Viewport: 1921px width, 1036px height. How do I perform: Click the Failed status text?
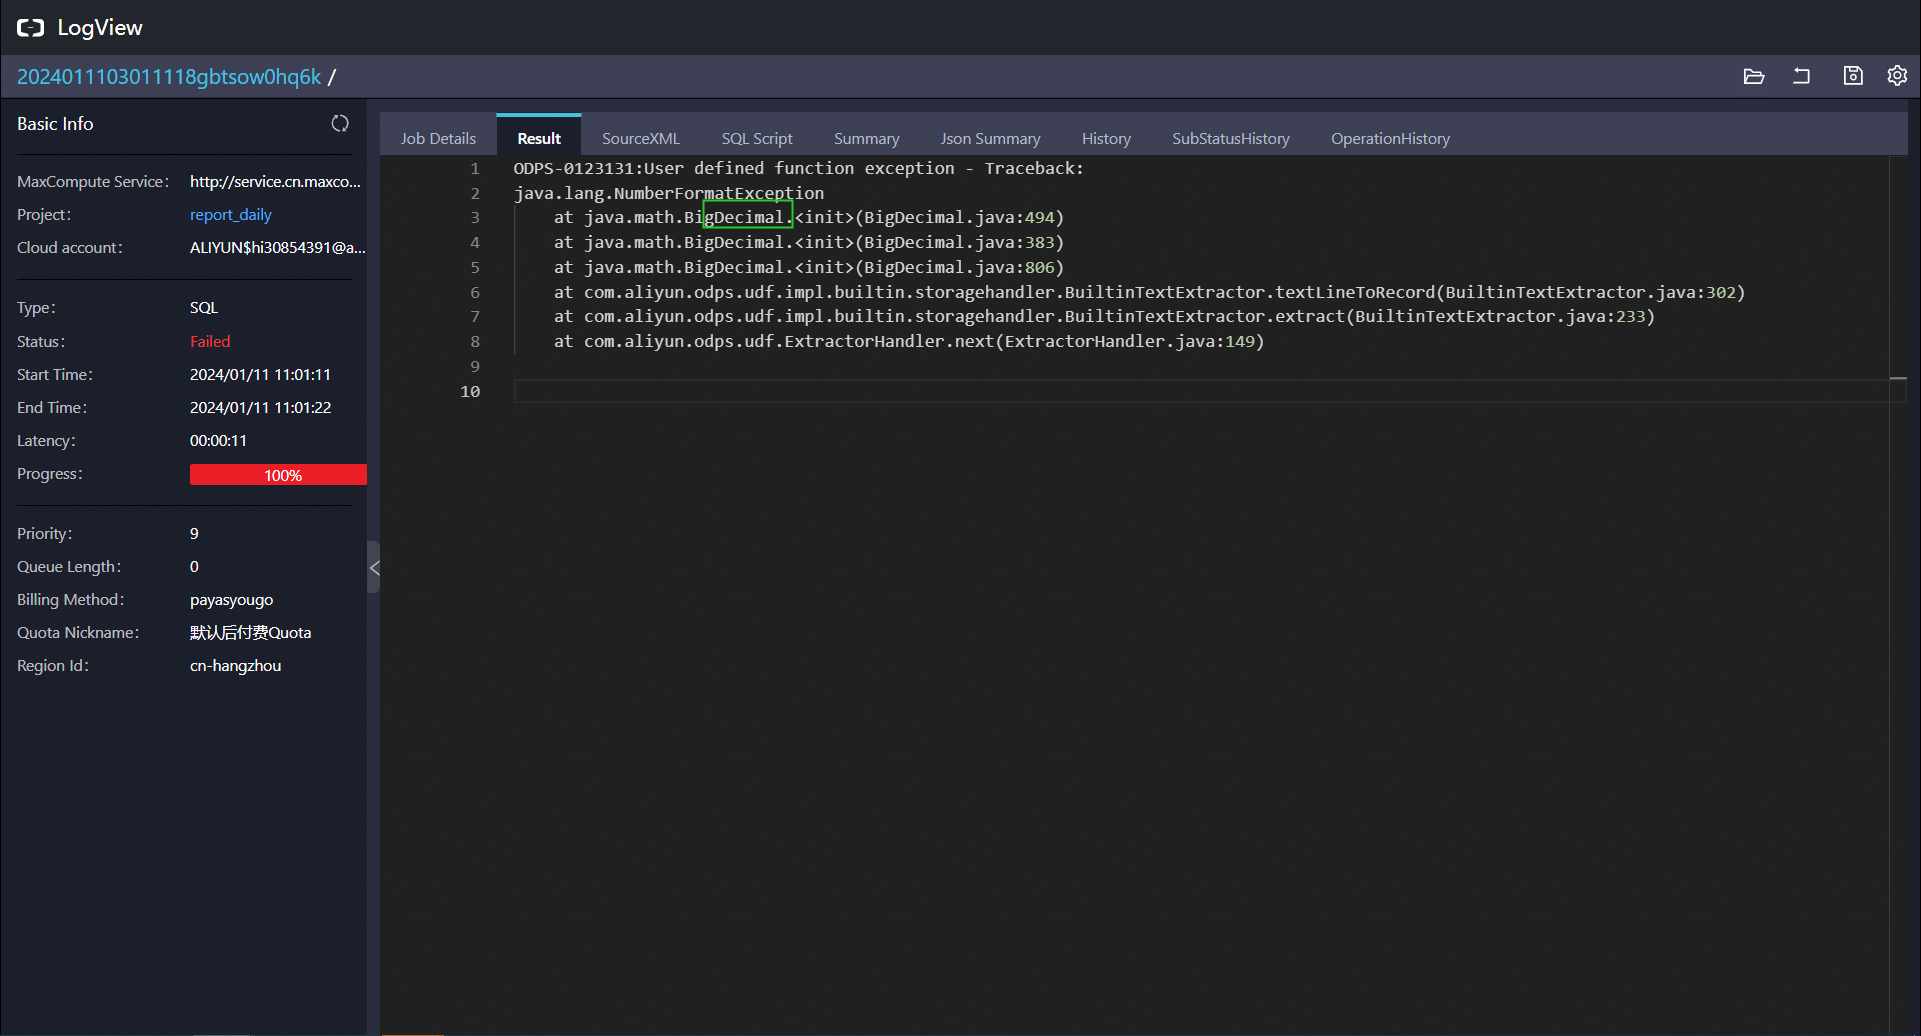click(210, 342)
